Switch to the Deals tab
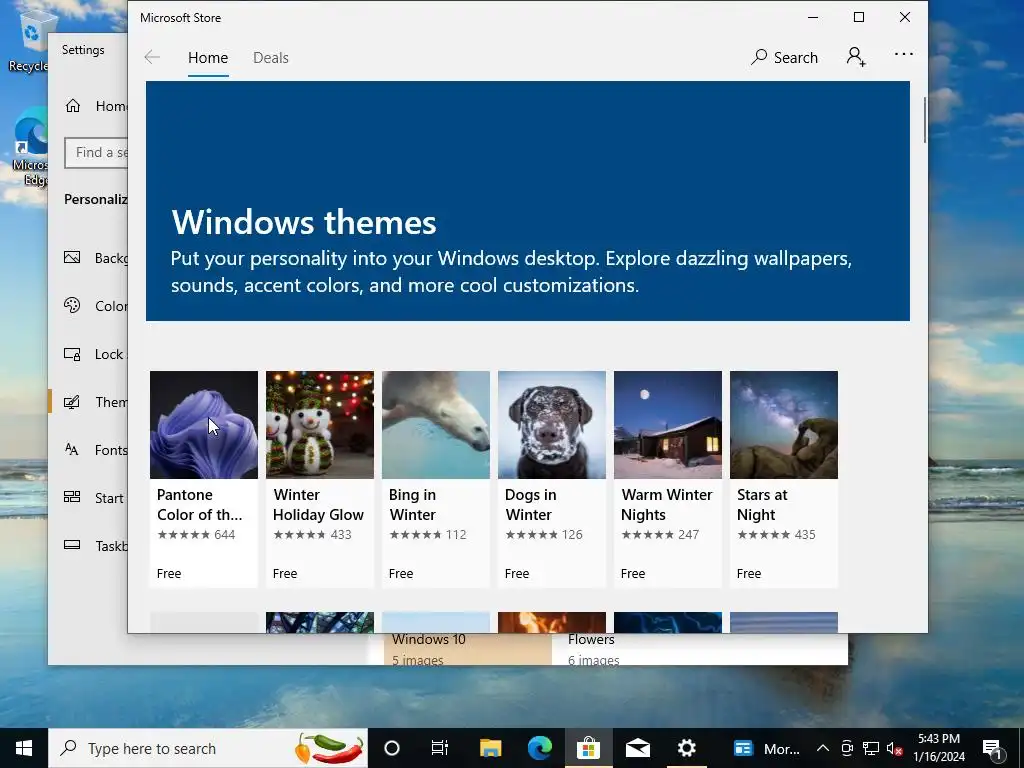Screen dimensions: 1024x768 (270, 57)
